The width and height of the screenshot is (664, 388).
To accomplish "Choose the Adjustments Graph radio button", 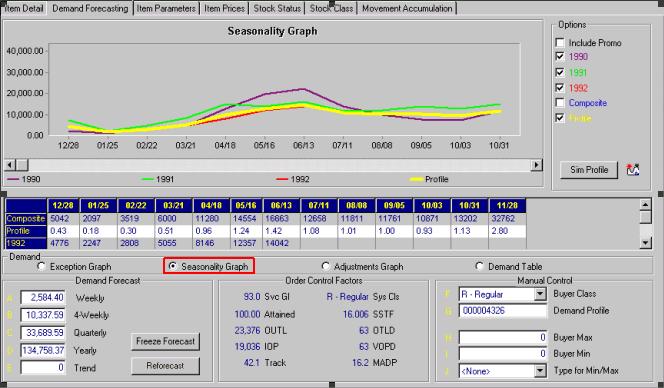I will (325, 266).
